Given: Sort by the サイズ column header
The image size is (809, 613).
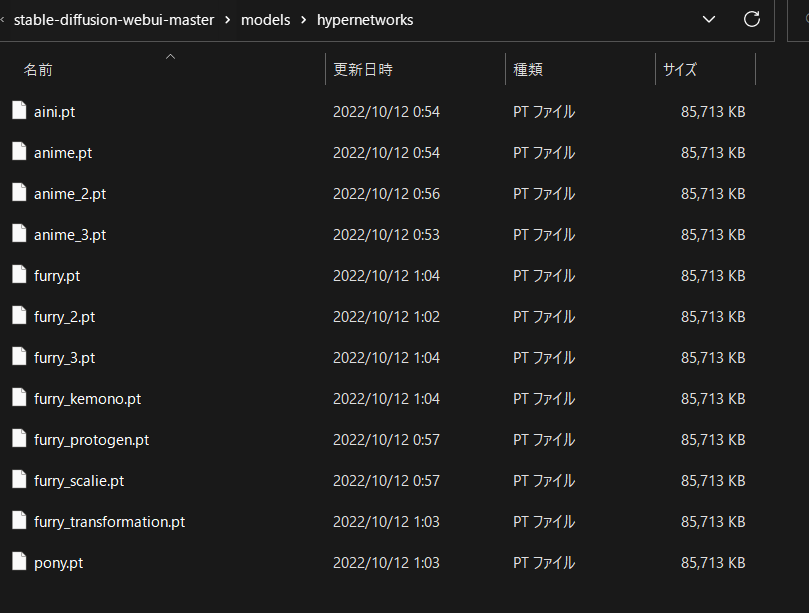Looking at the screenshot, I should coord(679,70).
